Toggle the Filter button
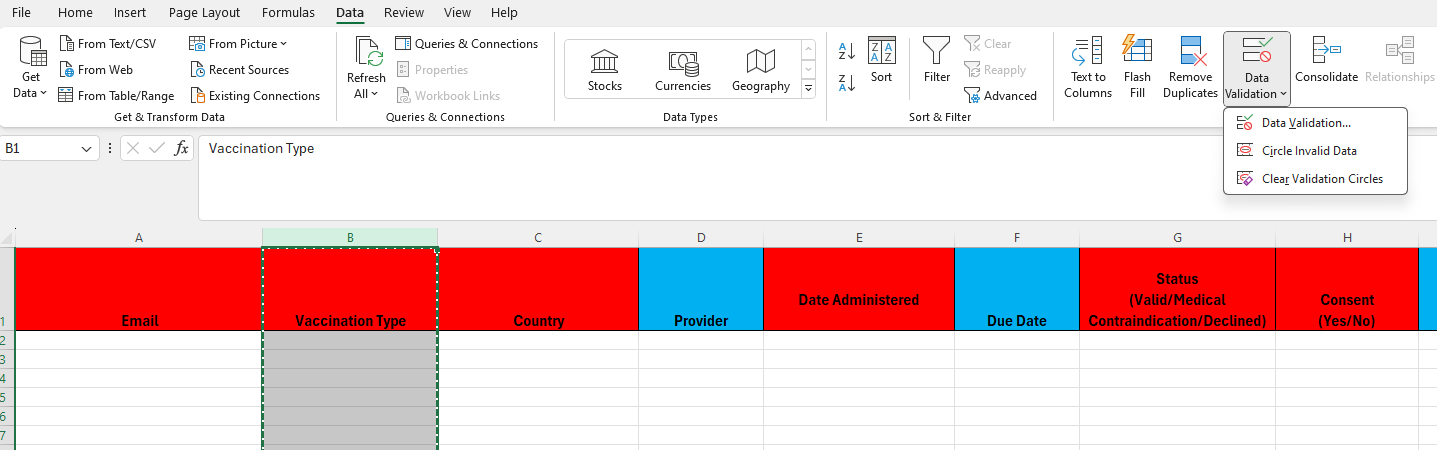 937,60
